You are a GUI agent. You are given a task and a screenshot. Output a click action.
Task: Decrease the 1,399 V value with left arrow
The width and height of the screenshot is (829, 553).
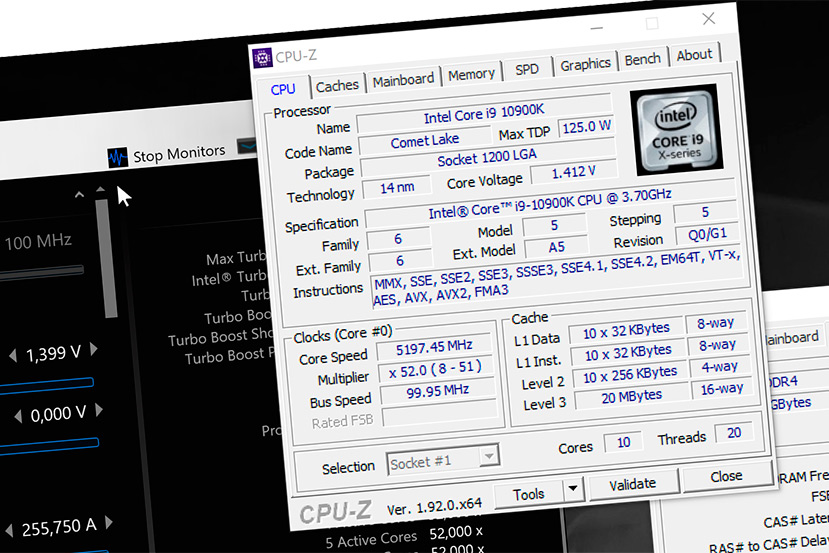click(12, 355)
